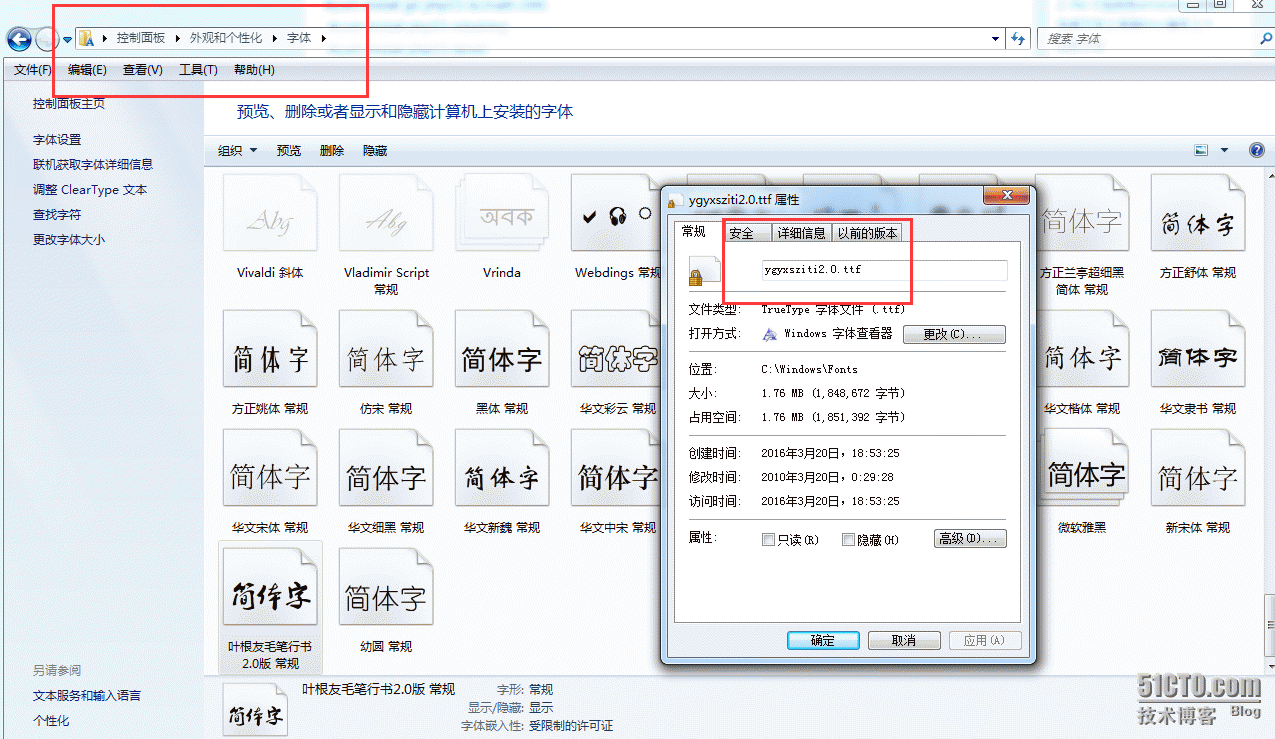Click the 取消 button

pos(904,640)
